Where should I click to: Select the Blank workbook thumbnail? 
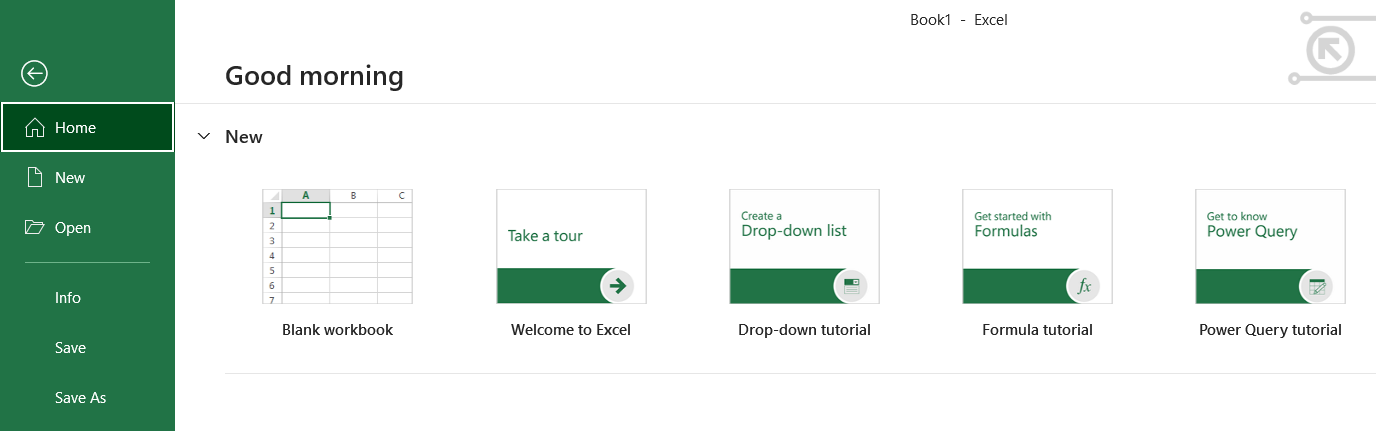(338, 246)
